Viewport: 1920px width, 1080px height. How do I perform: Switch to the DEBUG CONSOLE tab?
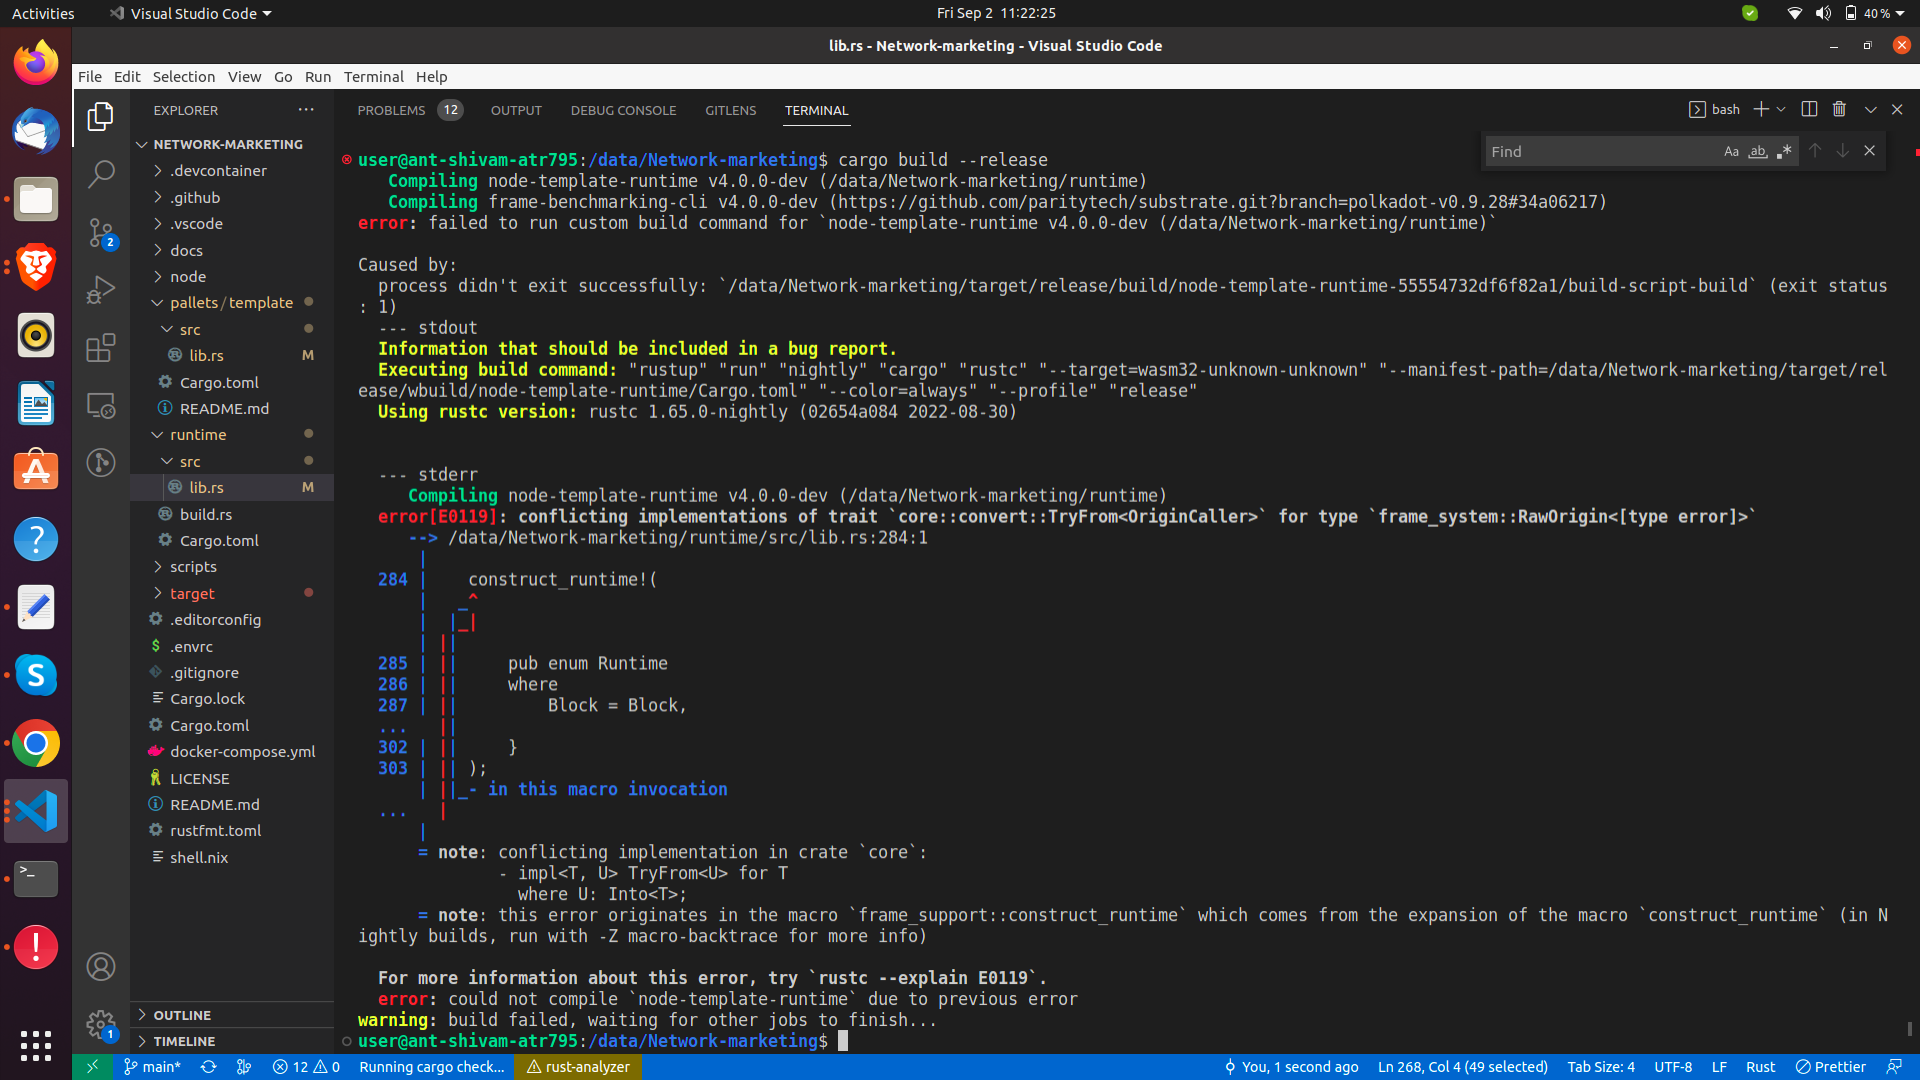(x=623, y=110)
